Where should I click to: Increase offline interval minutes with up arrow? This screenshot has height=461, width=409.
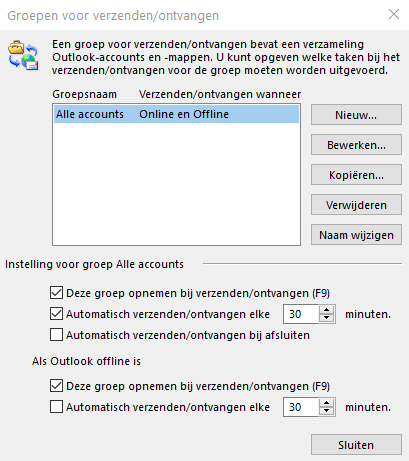tap(326, 403)
